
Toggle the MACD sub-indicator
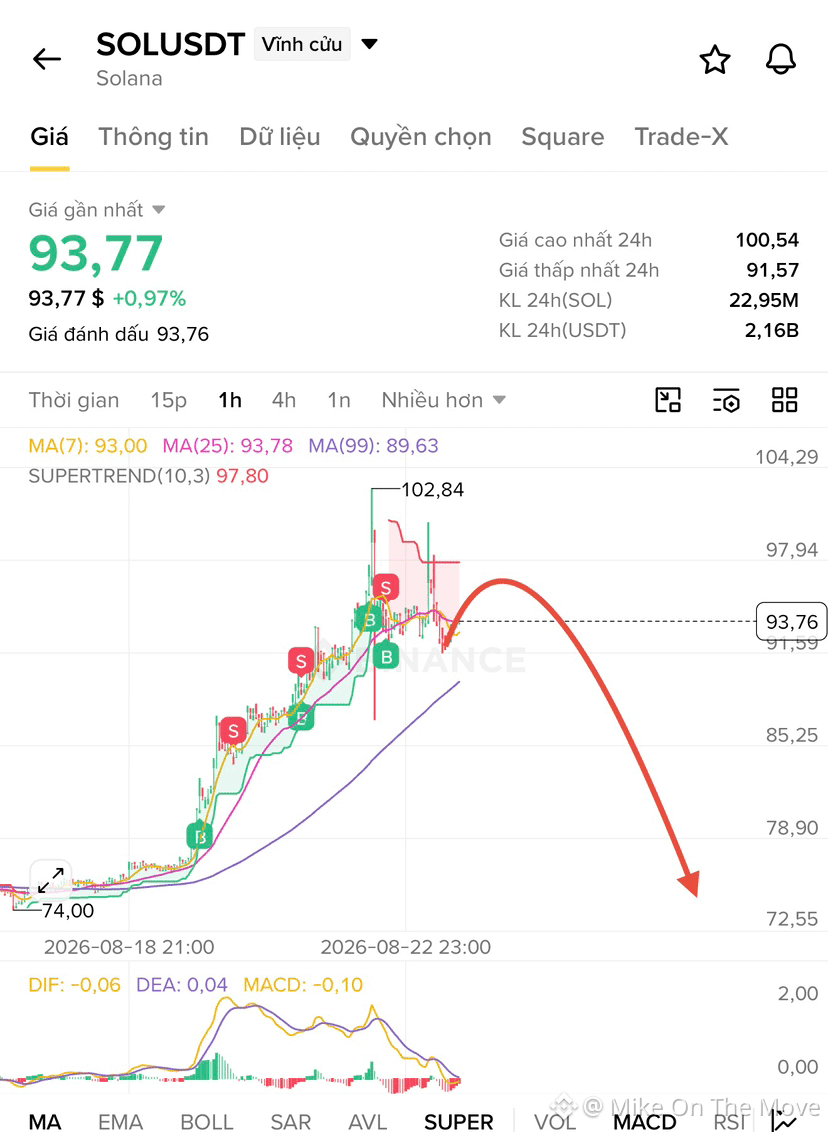point(644,1121)
